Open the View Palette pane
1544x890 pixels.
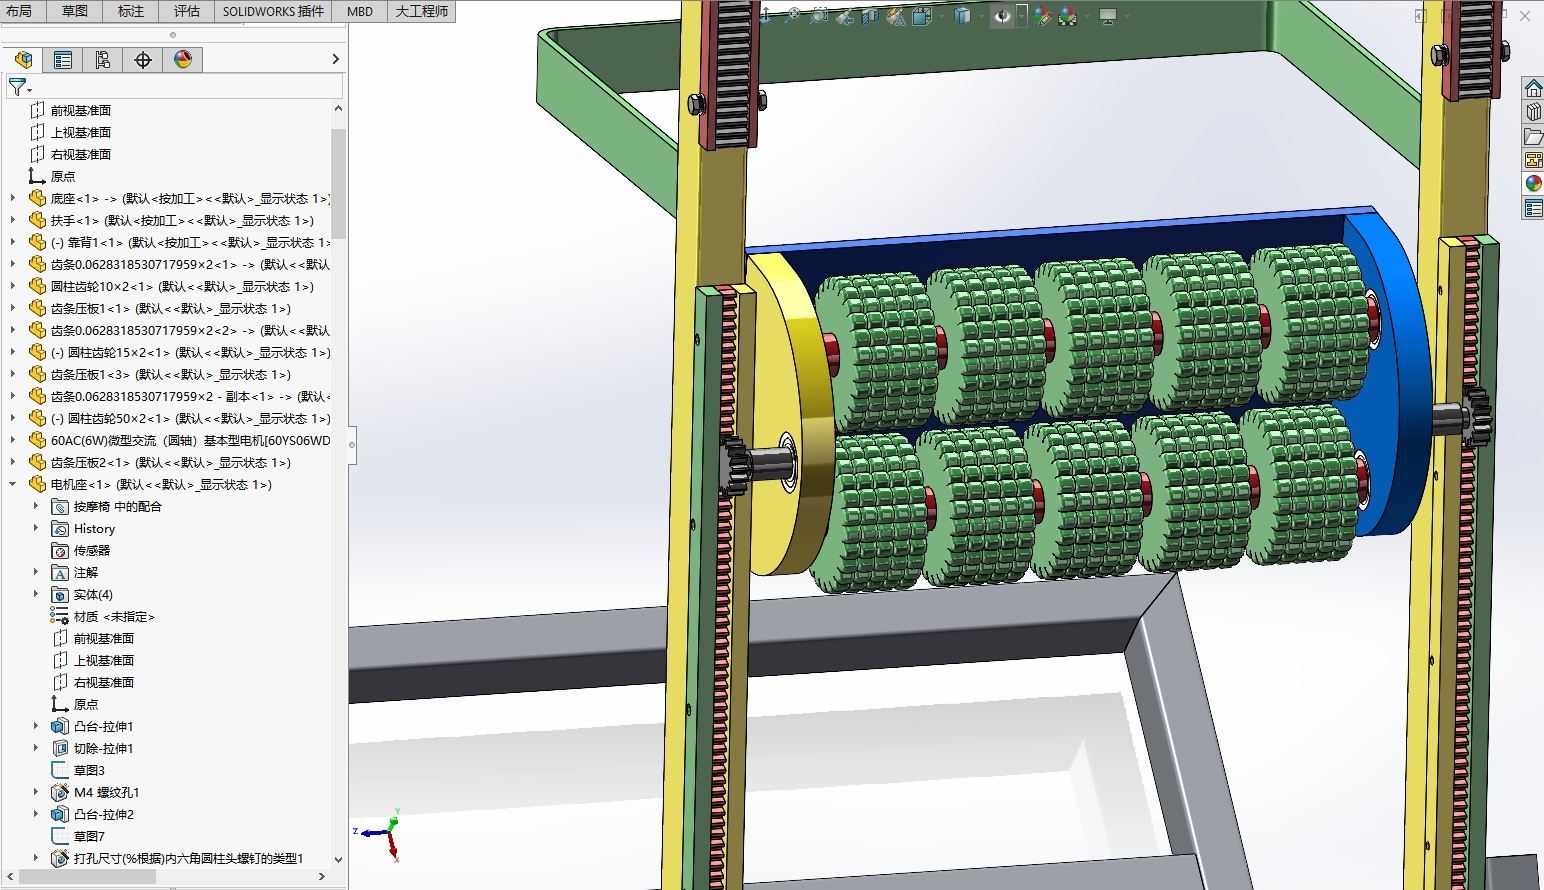(1533, 160)
